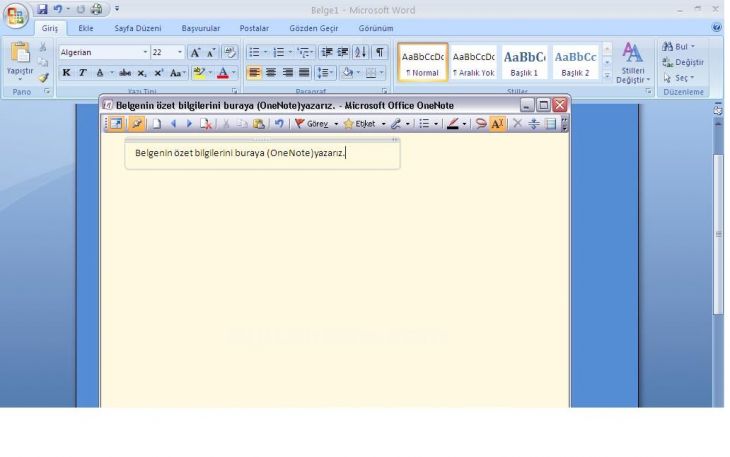Shrink font size with the small A icon
This screenshot has width=730, height=457.
(x=211, y=53)
